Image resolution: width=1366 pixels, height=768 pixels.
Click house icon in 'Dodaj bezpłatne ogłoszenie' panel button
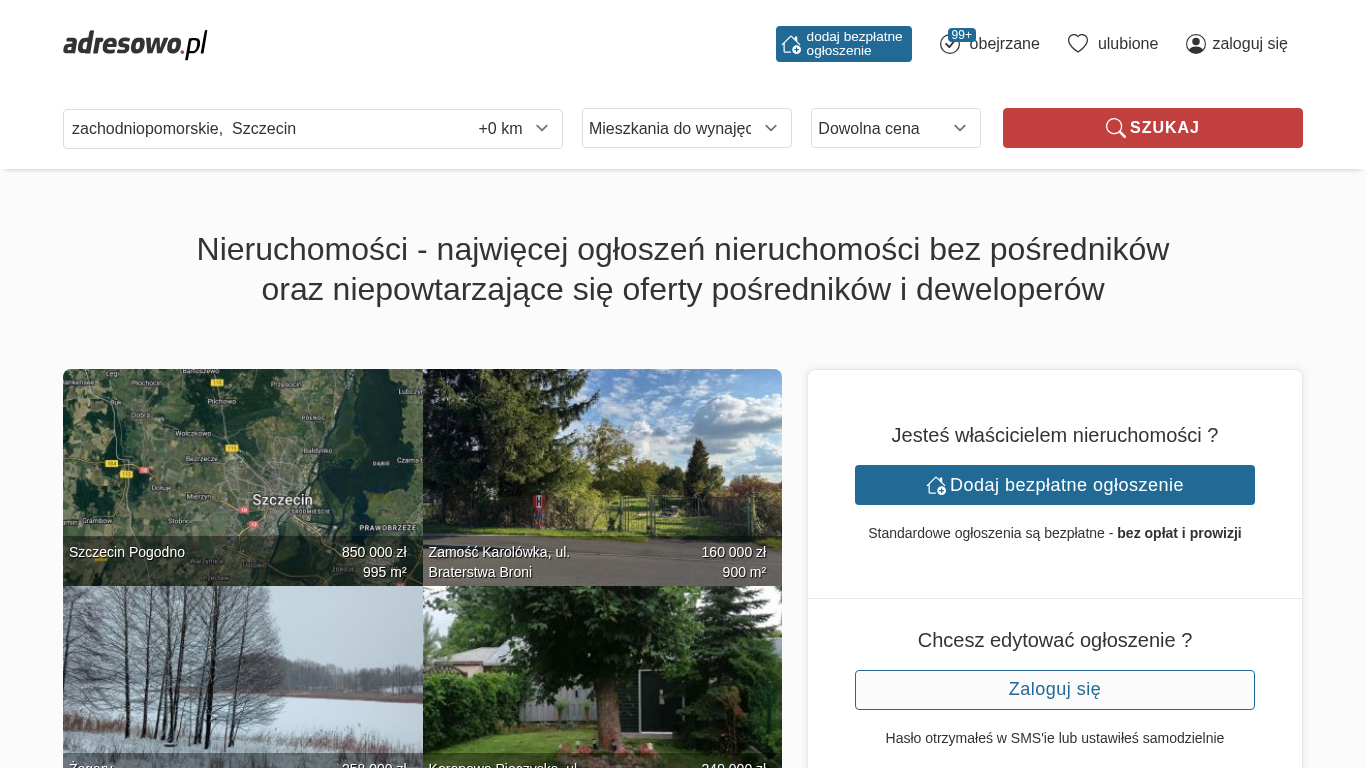936,485
